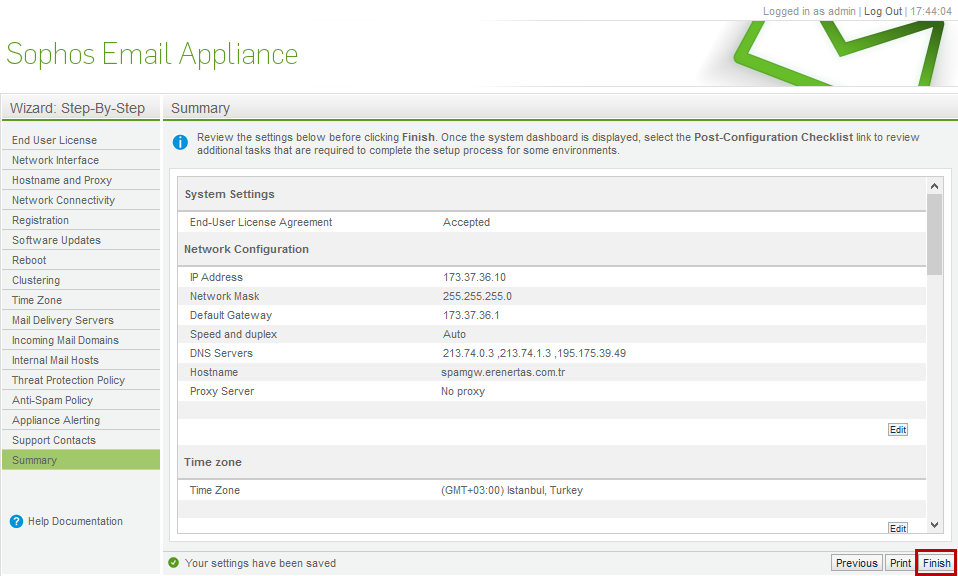Viewport: 958px width, 576px height.
Task: Click the 'Logged in as admin' text
Action: click(x=810, y=11)
